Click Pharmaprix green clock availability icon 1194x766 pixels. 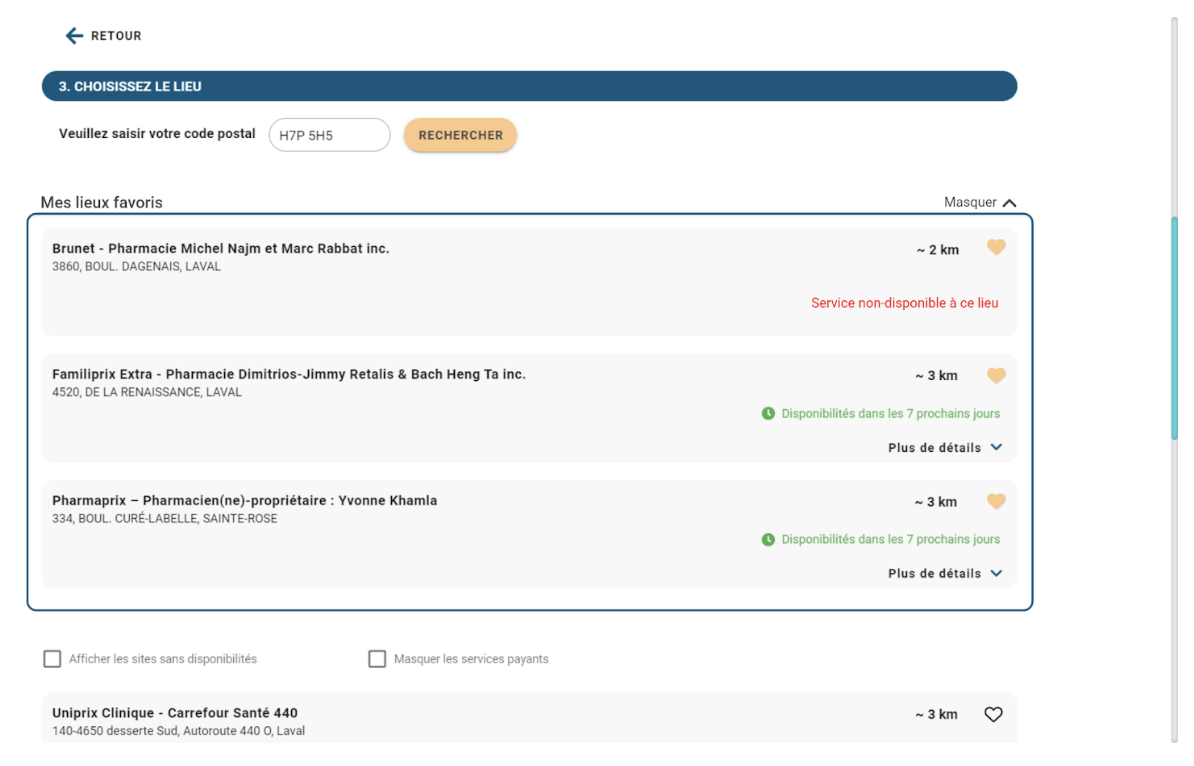click(x=768, y=539)
